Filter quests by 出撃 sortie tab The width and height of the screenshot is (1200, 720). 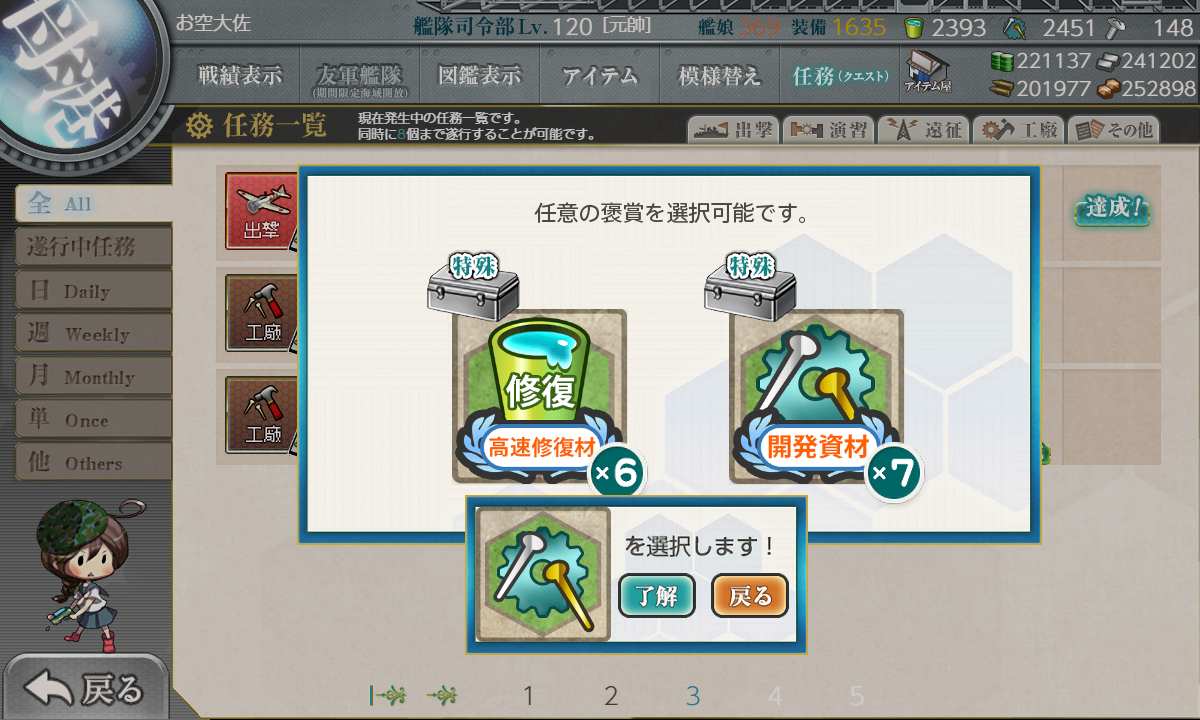(732, 129)
